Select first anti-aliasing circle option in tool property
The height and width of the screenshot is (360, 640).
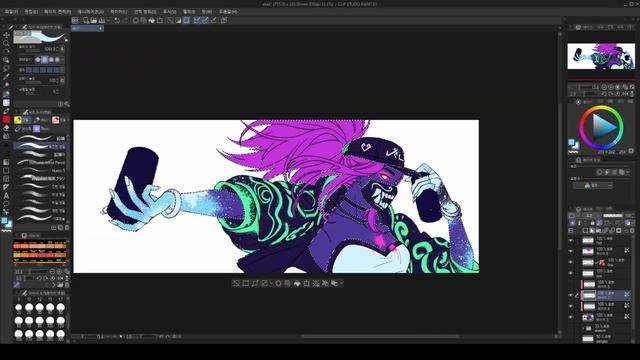pyautogui.click(x=38, y=60)
